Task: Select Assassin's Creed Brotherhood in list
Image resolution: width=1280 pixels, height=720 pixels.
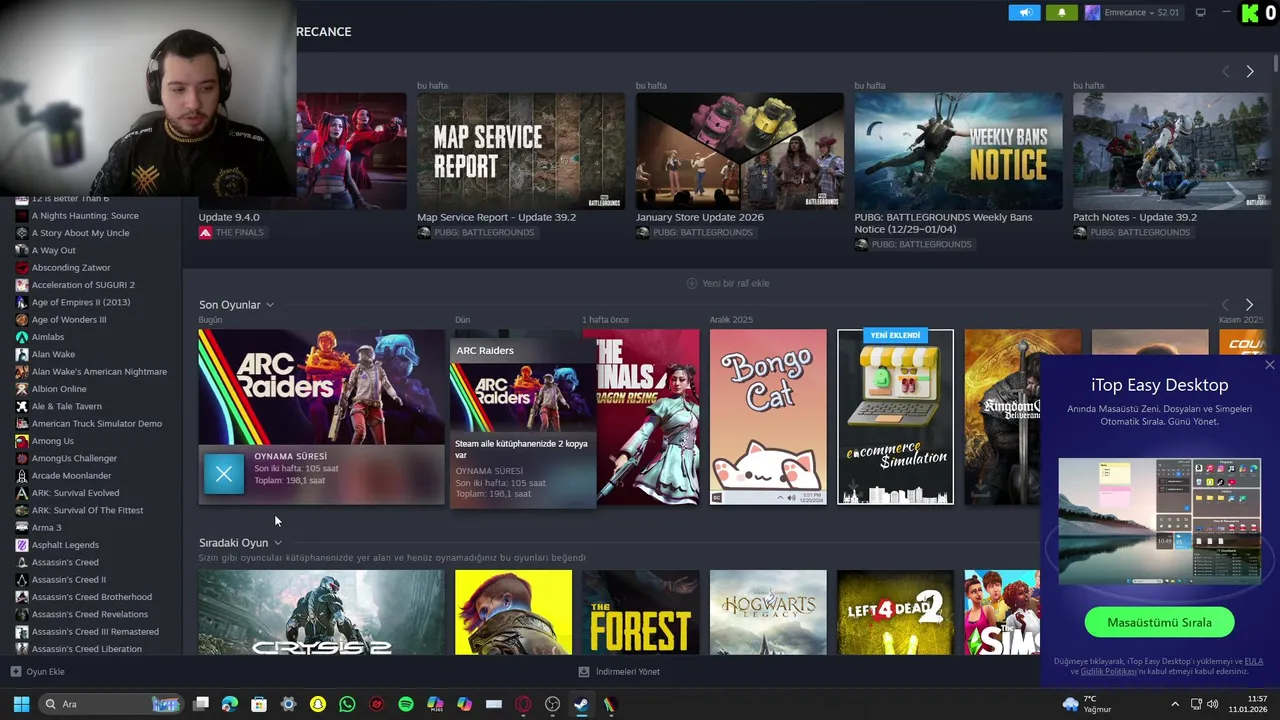Action: click(x=91, y=597)
